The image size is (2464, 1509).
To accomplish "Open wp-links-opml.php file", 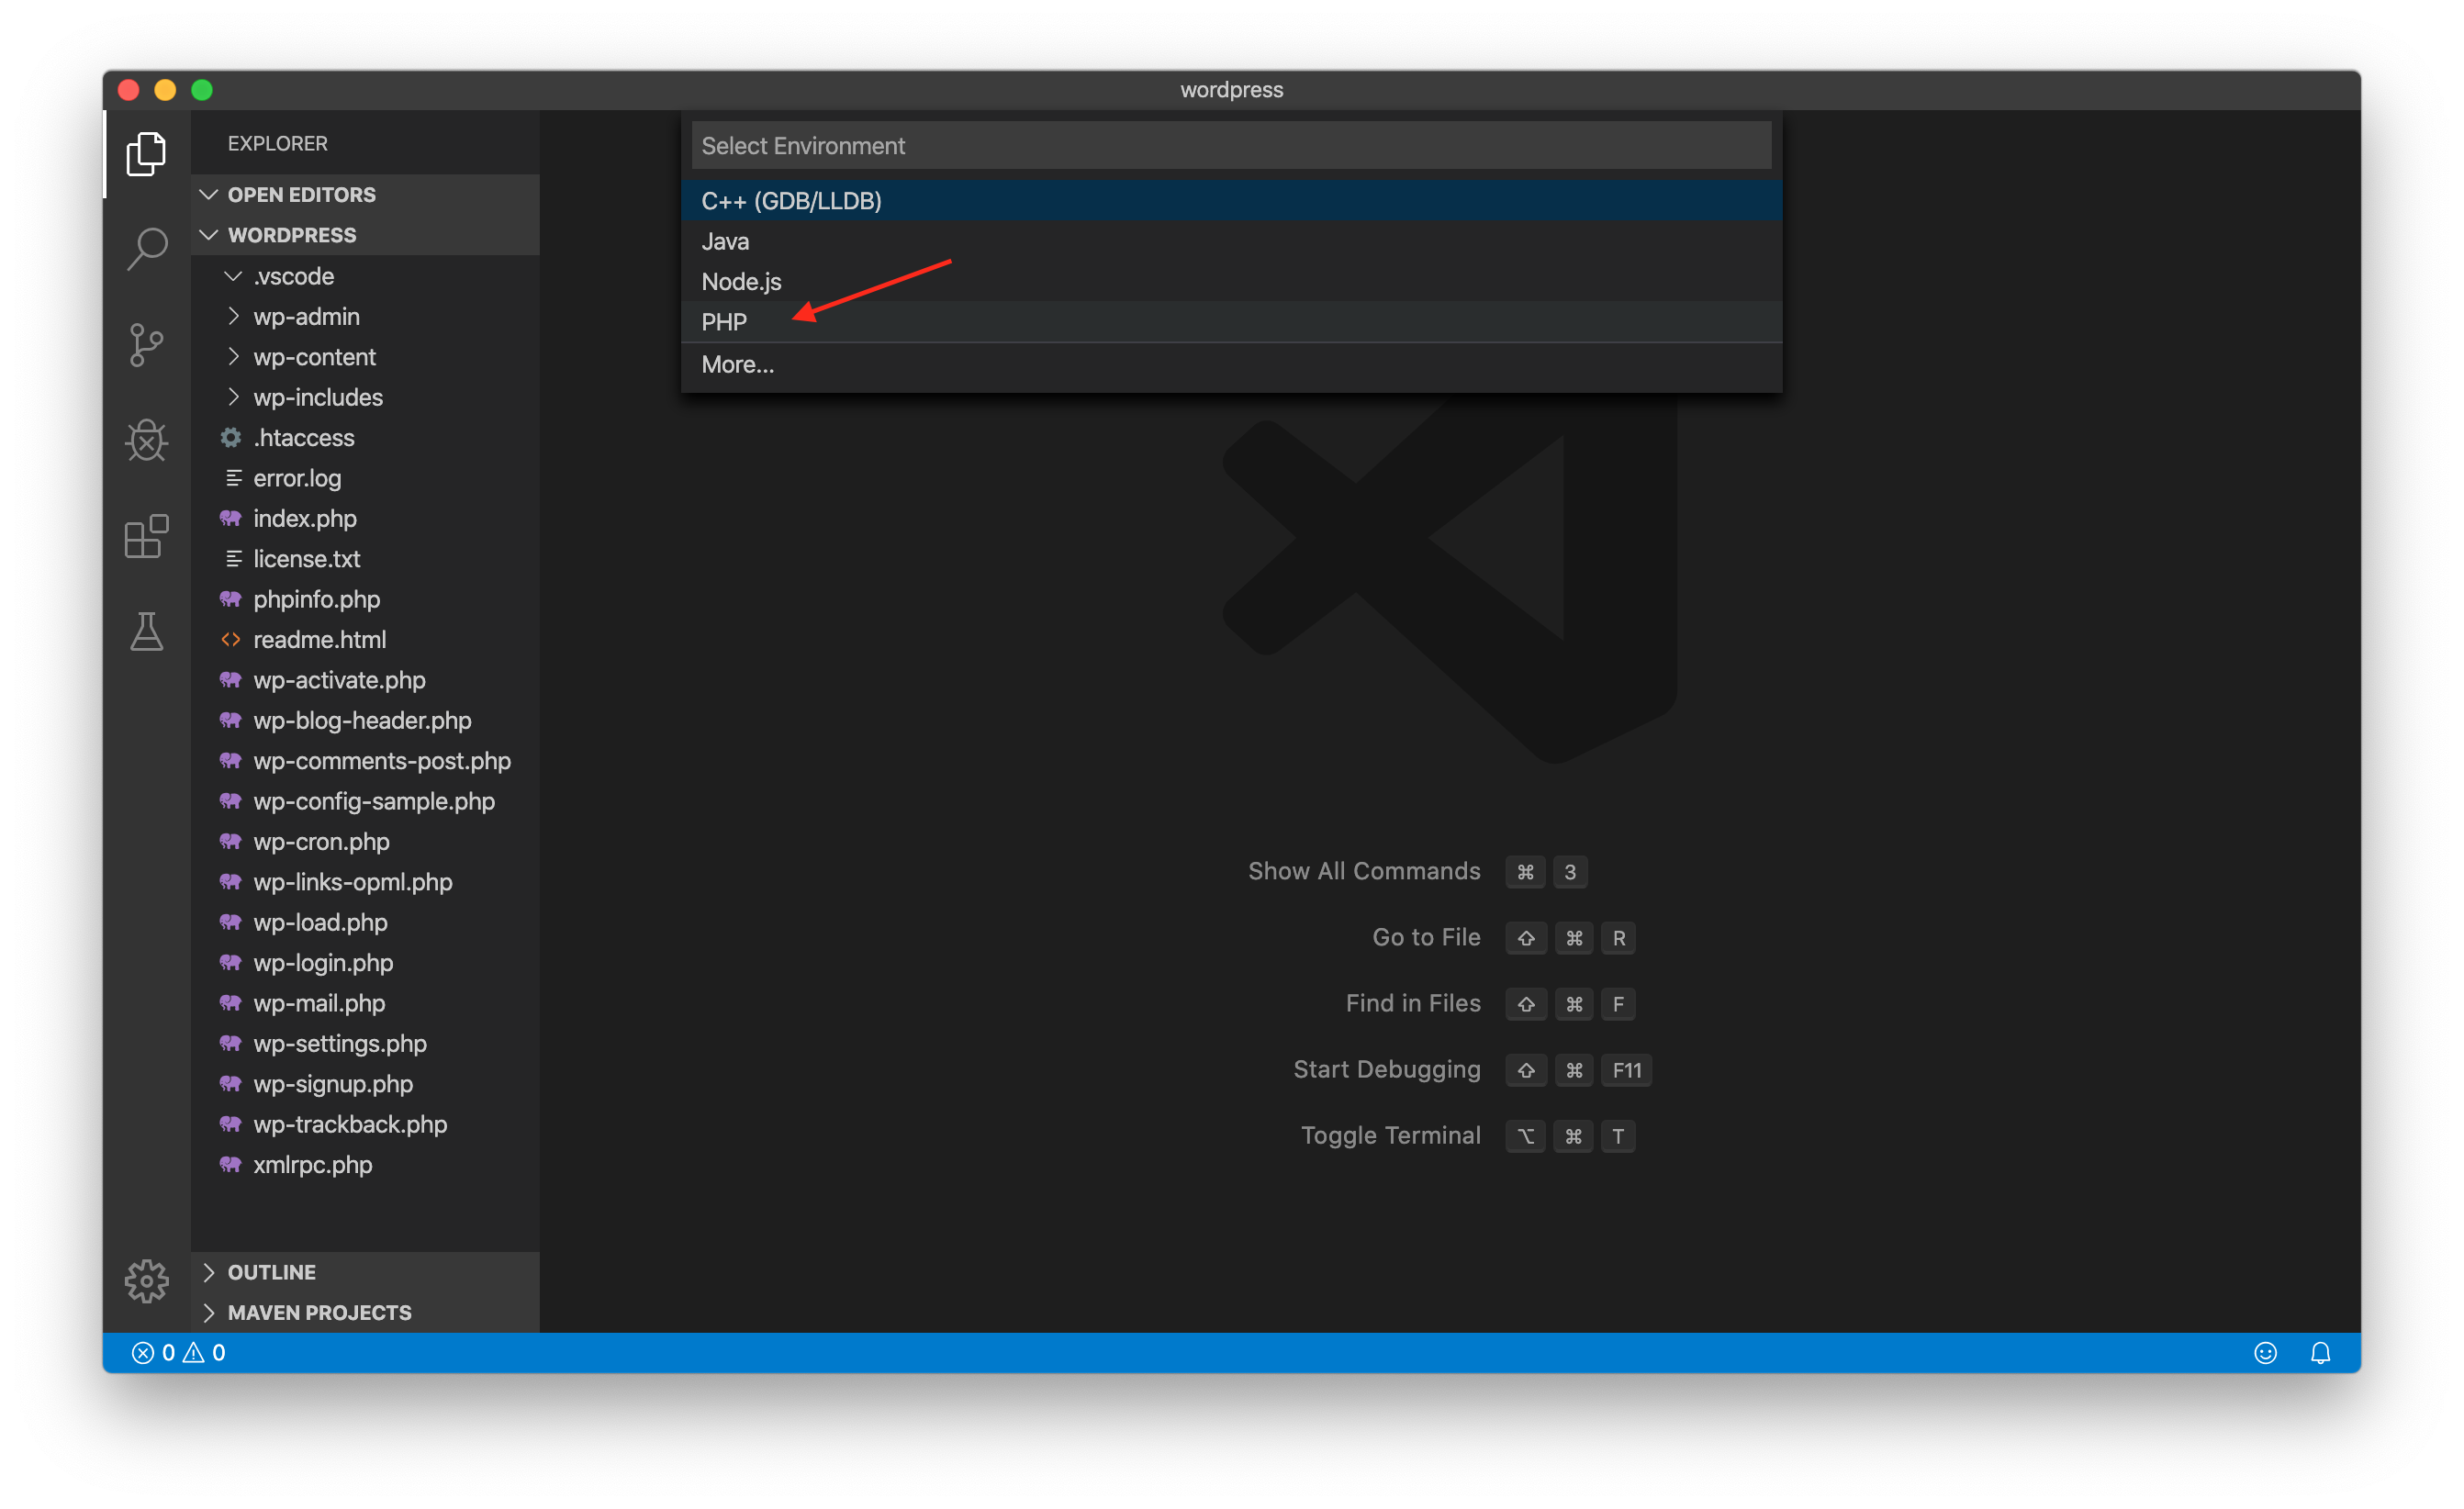I will 365,882.
